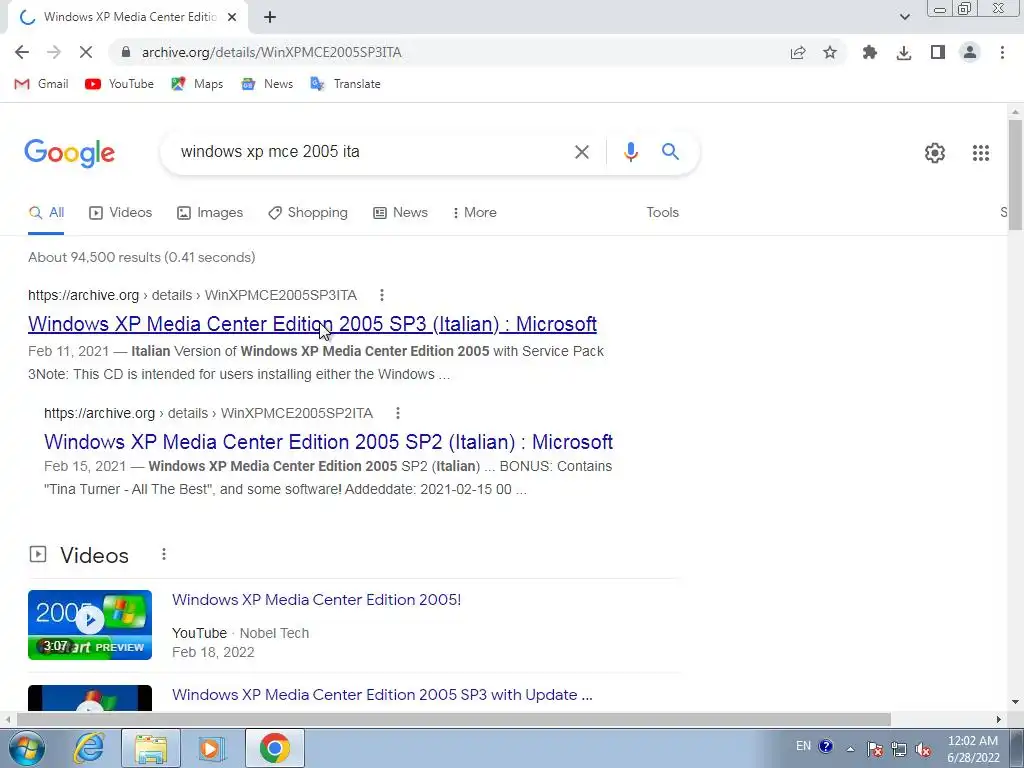This screenshot has width=1024, height=768.
Task: Share this page icon in address bar
Action: [797, 52]
